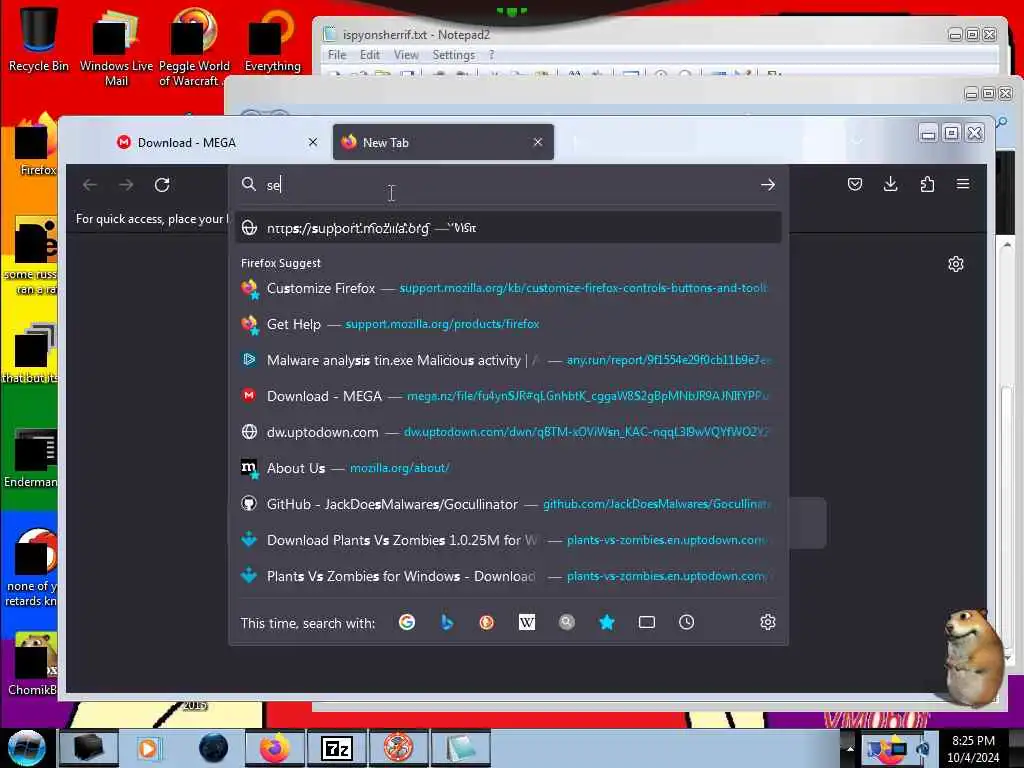Select the Enderman desktop icon
This screenshot has height=768, width=1024.
(x=30, y=457)
